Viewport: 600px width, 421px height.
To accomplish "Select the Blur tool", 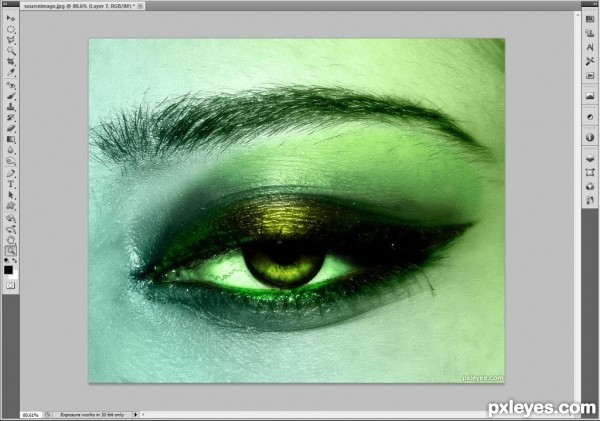I will (x=11, y=150).
